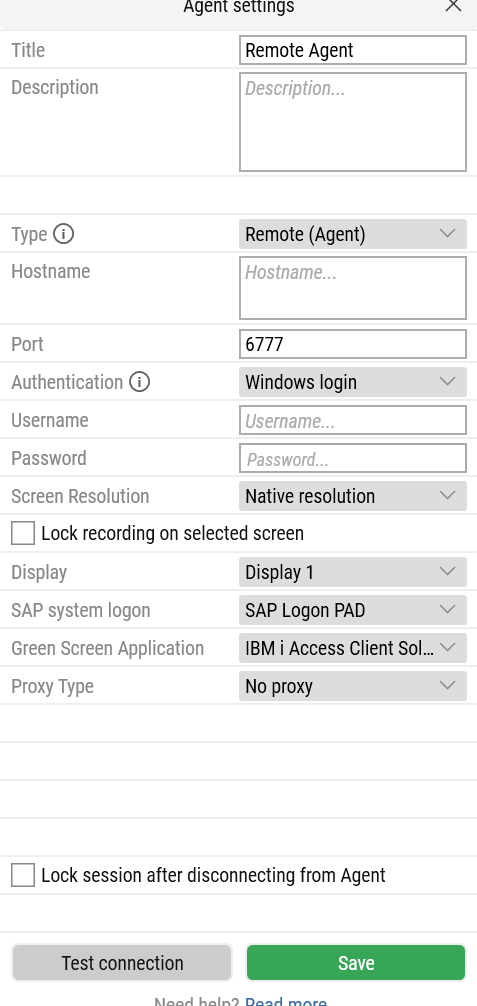Expand the Authentication dropdown set to Windows login
This screenshot has width=477, height=1006.
[352, 382]
